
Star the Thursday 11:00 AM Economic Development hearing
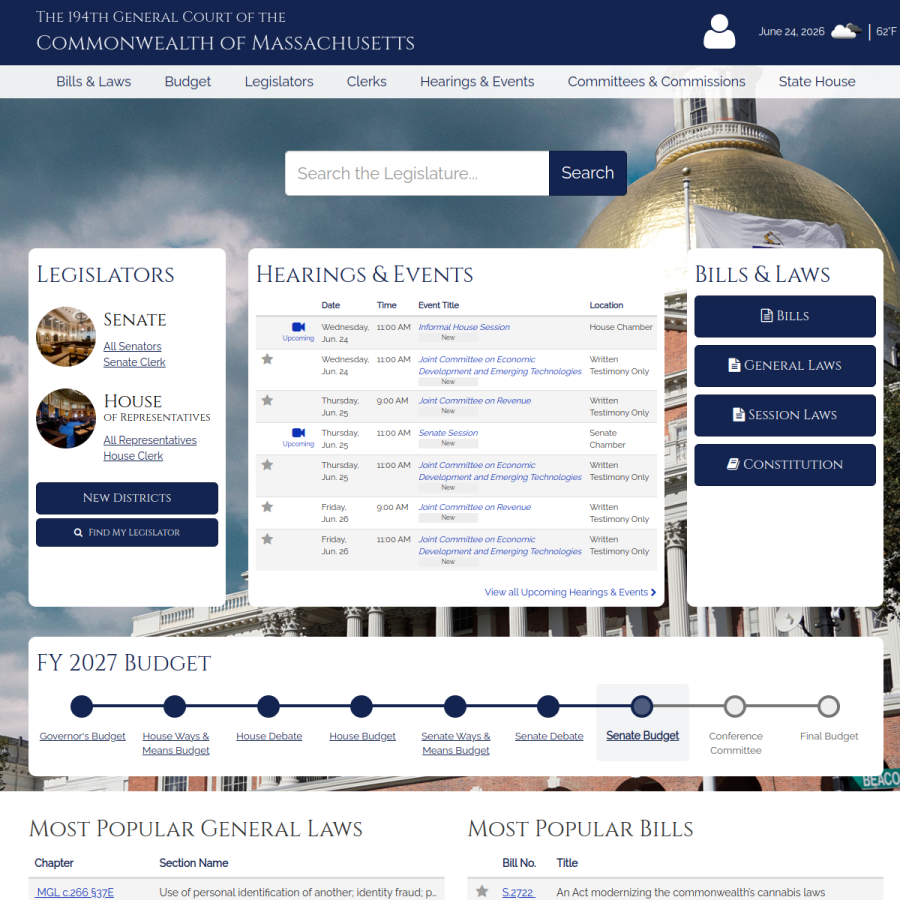[267, 465]
